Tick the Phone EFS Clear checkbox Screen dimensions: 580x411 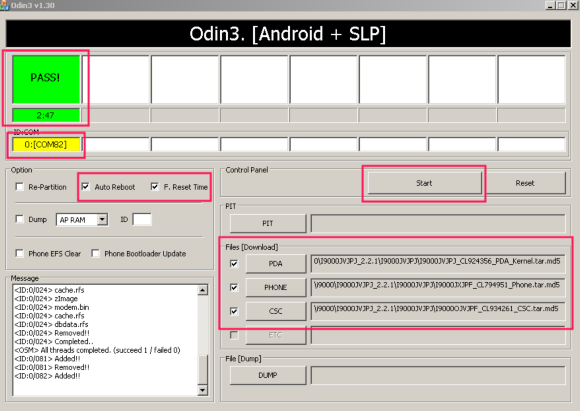coord(19,253)
